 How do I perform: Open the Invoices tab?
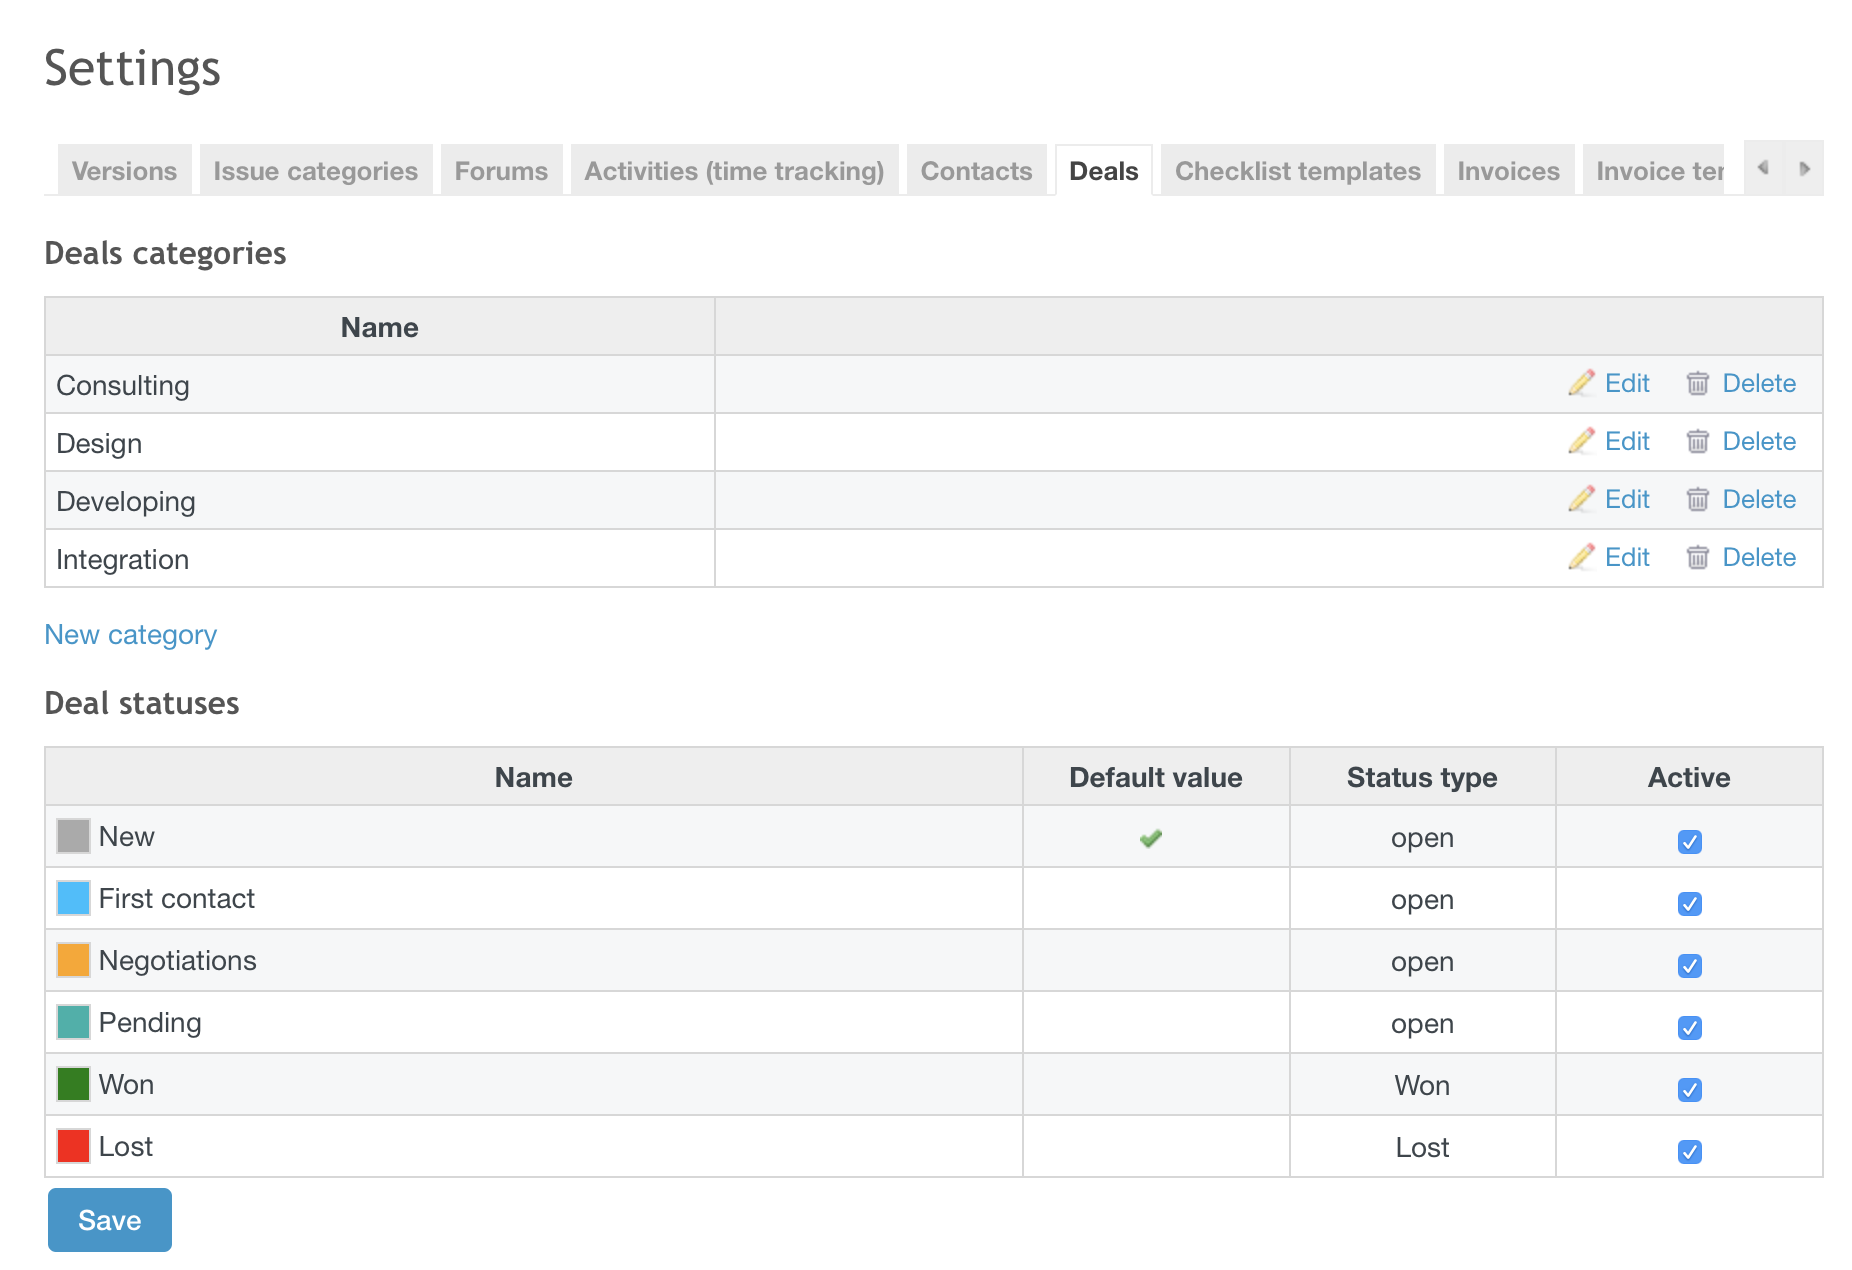(x=1508, y=170)
